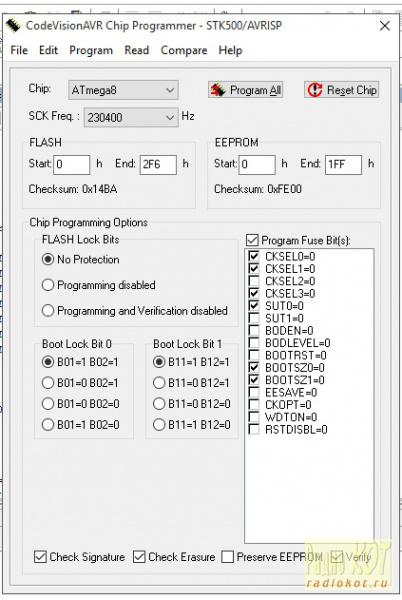The height and width of the screenshot is (600, 402).
Task: Click the Reset Chip button
Action: (342, 90)
